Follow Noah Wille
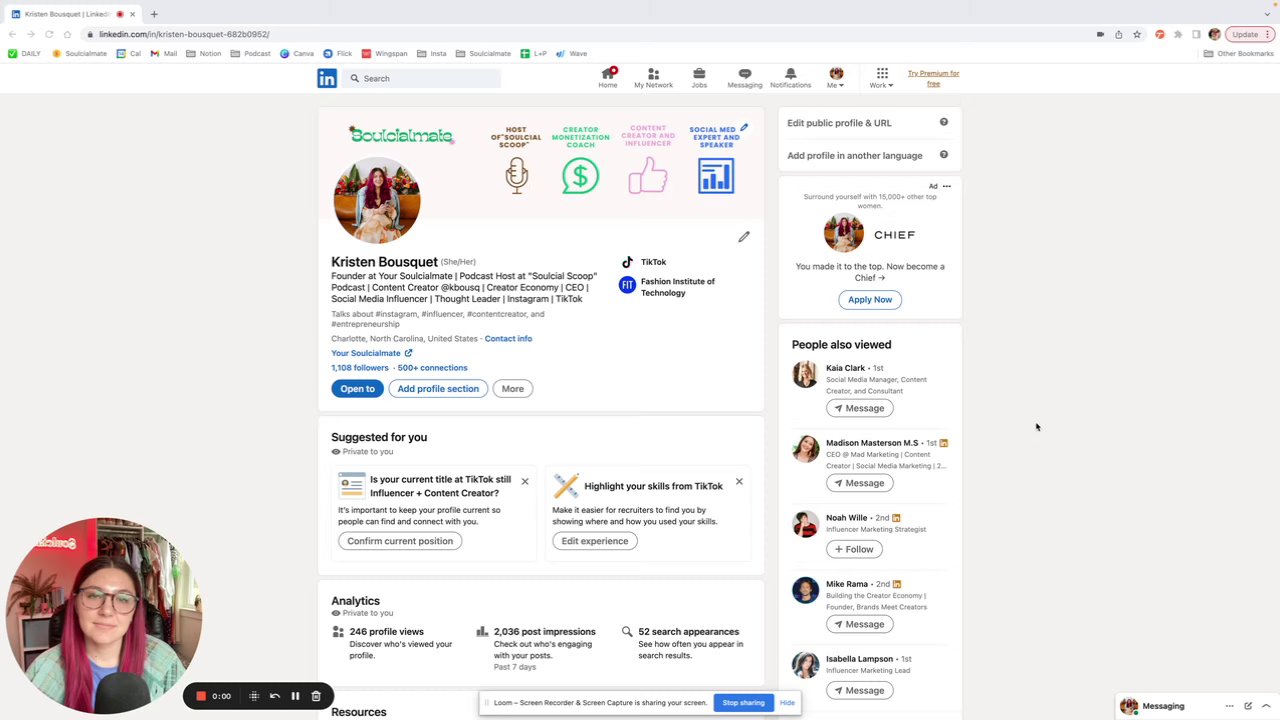This screenshot has width=1280, height=720. [x=854, y=549]
